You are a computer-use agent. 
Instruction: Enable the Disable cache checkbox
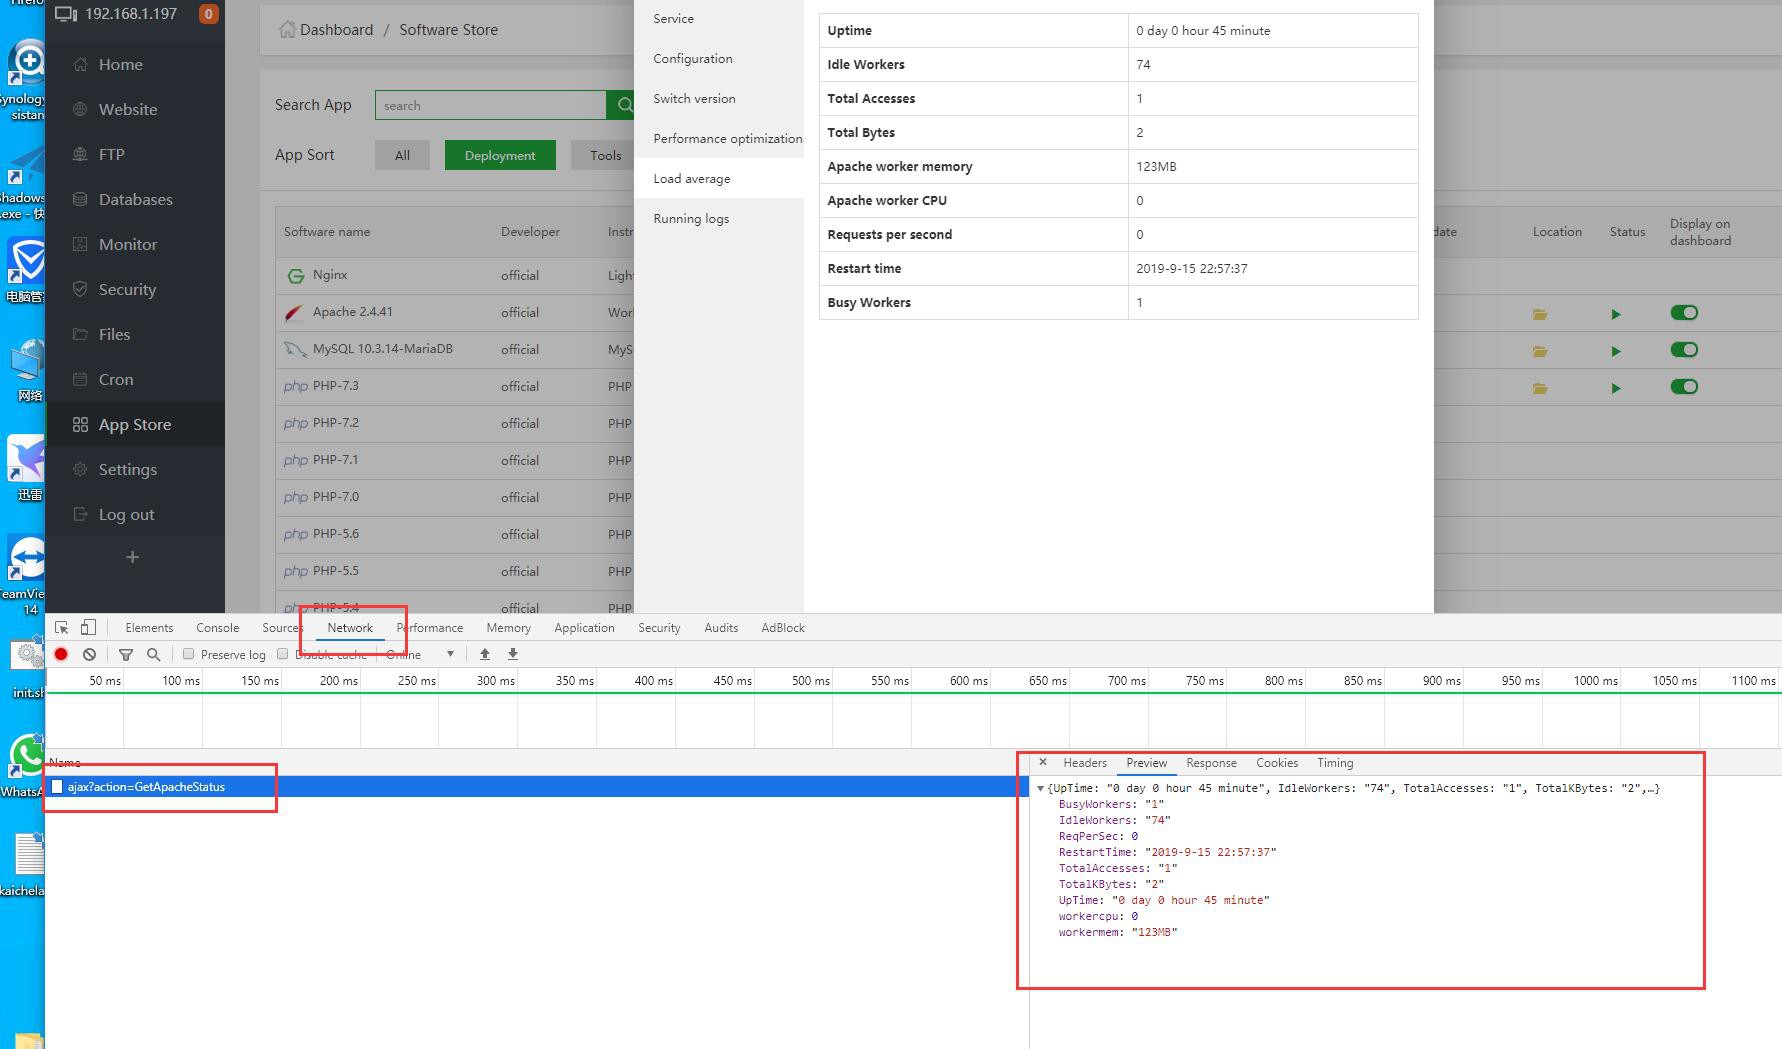click(282, 654)
